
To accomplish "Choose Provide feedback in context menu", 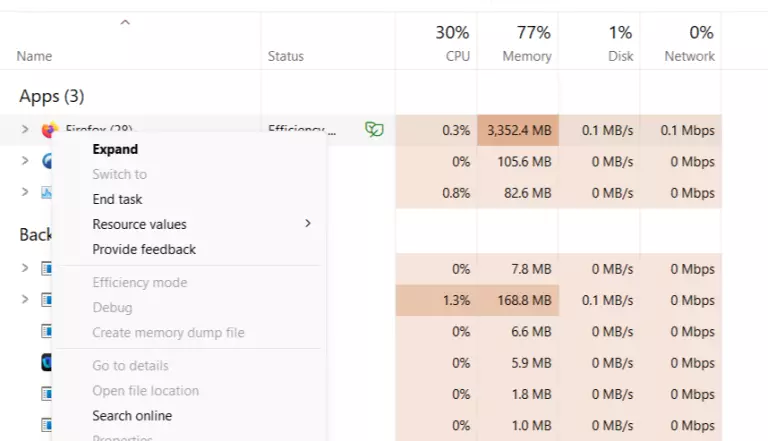I will (144, 249).
